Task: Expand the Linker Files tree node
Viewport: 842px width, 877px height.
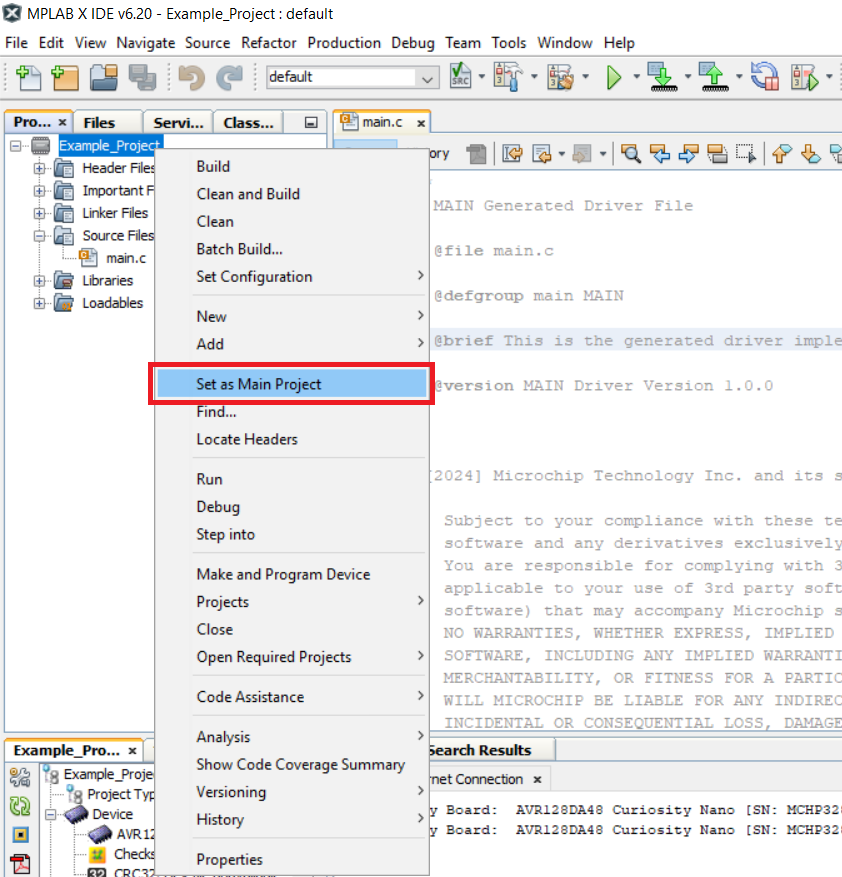Action: coord(39,213)
